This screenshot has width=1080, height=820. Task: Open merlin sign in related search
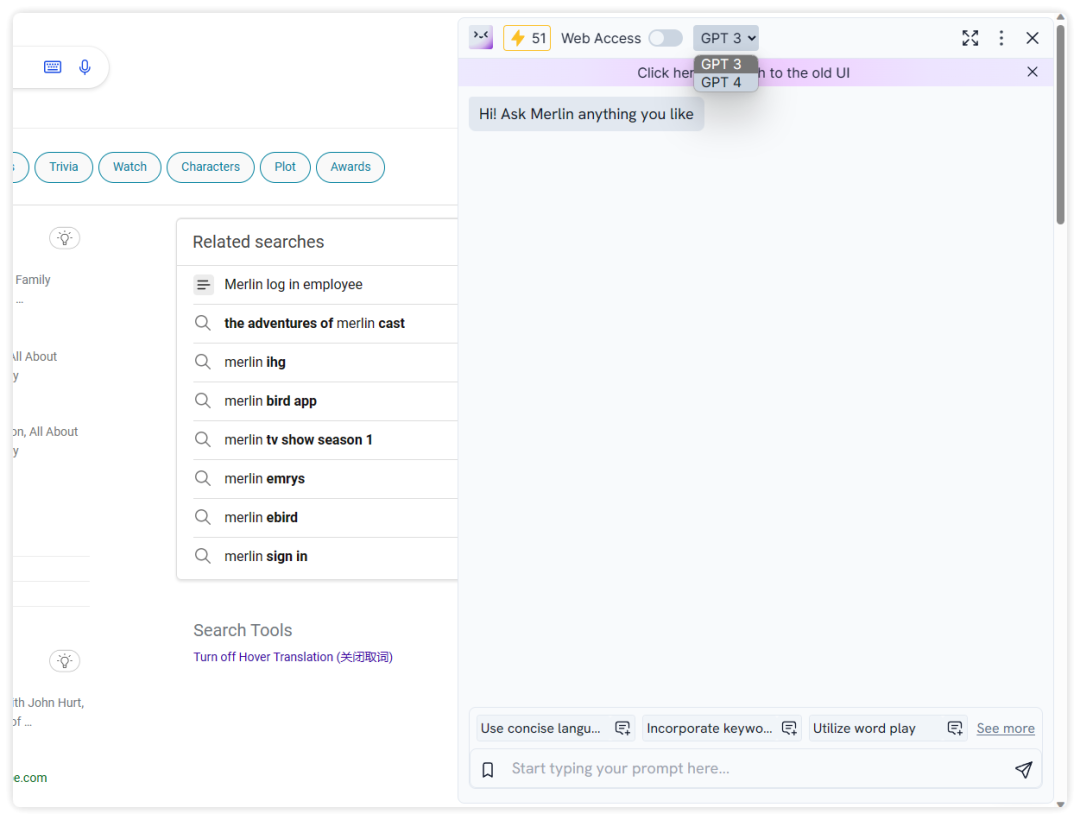click(x=266, y=556)
